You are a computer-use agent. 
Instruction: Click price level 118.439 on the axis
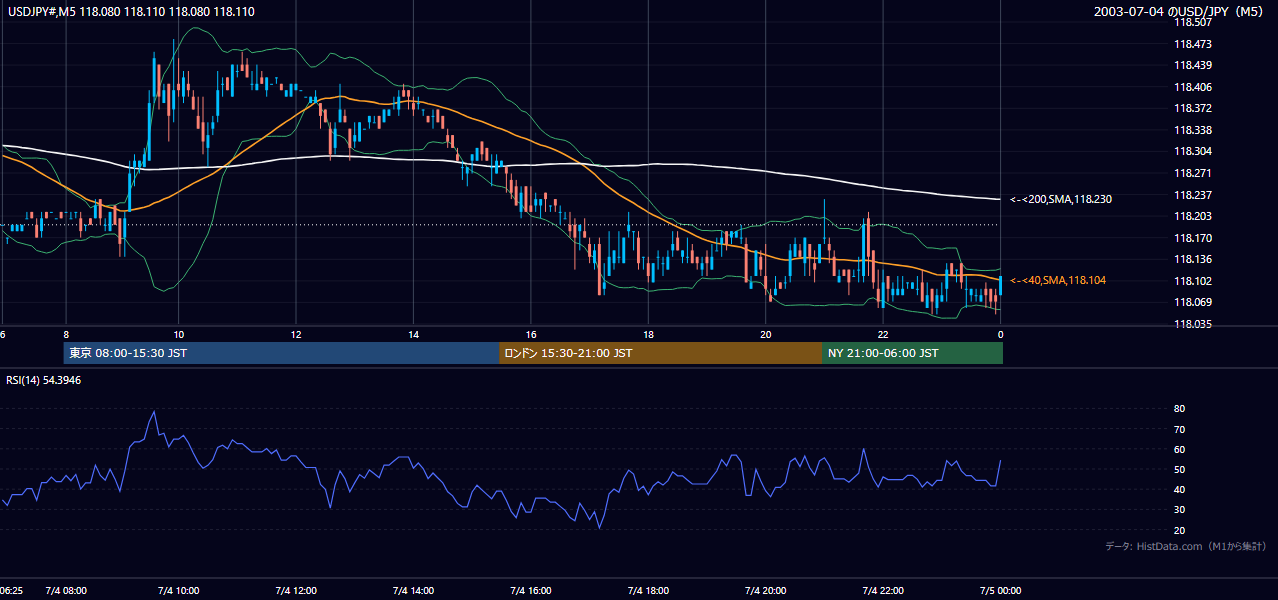(x=1193, y=65)
